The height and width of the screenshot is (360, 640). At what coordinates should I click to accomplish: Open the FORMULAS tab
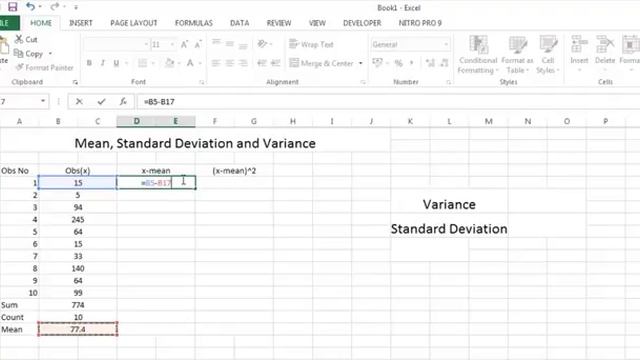(x=194, y=23)
